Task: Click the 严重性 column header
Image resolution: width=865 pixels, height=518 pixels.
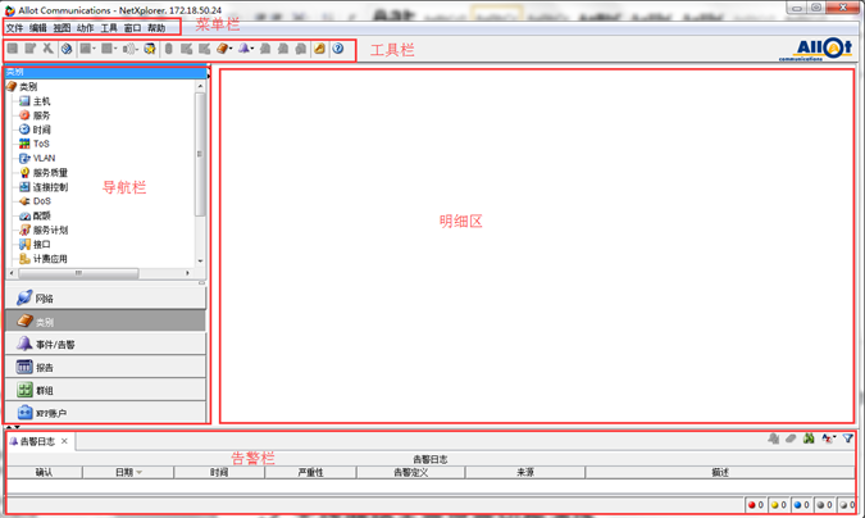Action: coord(311,472)
